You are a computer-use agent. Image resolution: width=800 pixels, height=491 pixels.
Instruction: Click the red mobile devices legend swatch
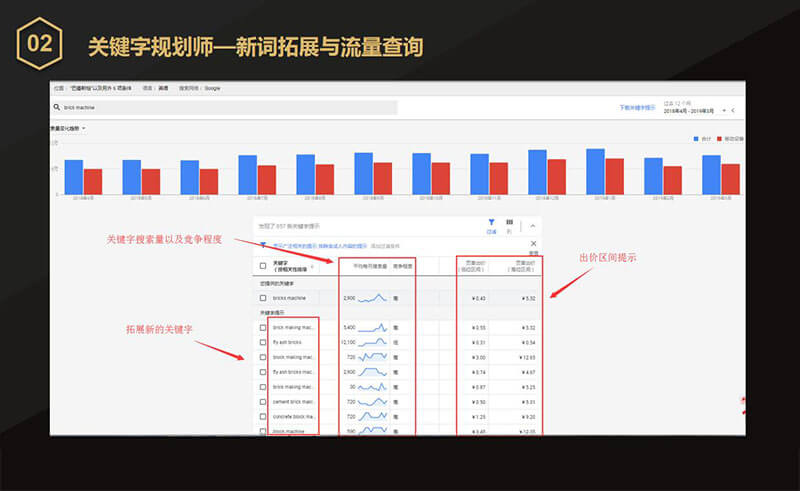pyautogui.click(x=719, y=139)
